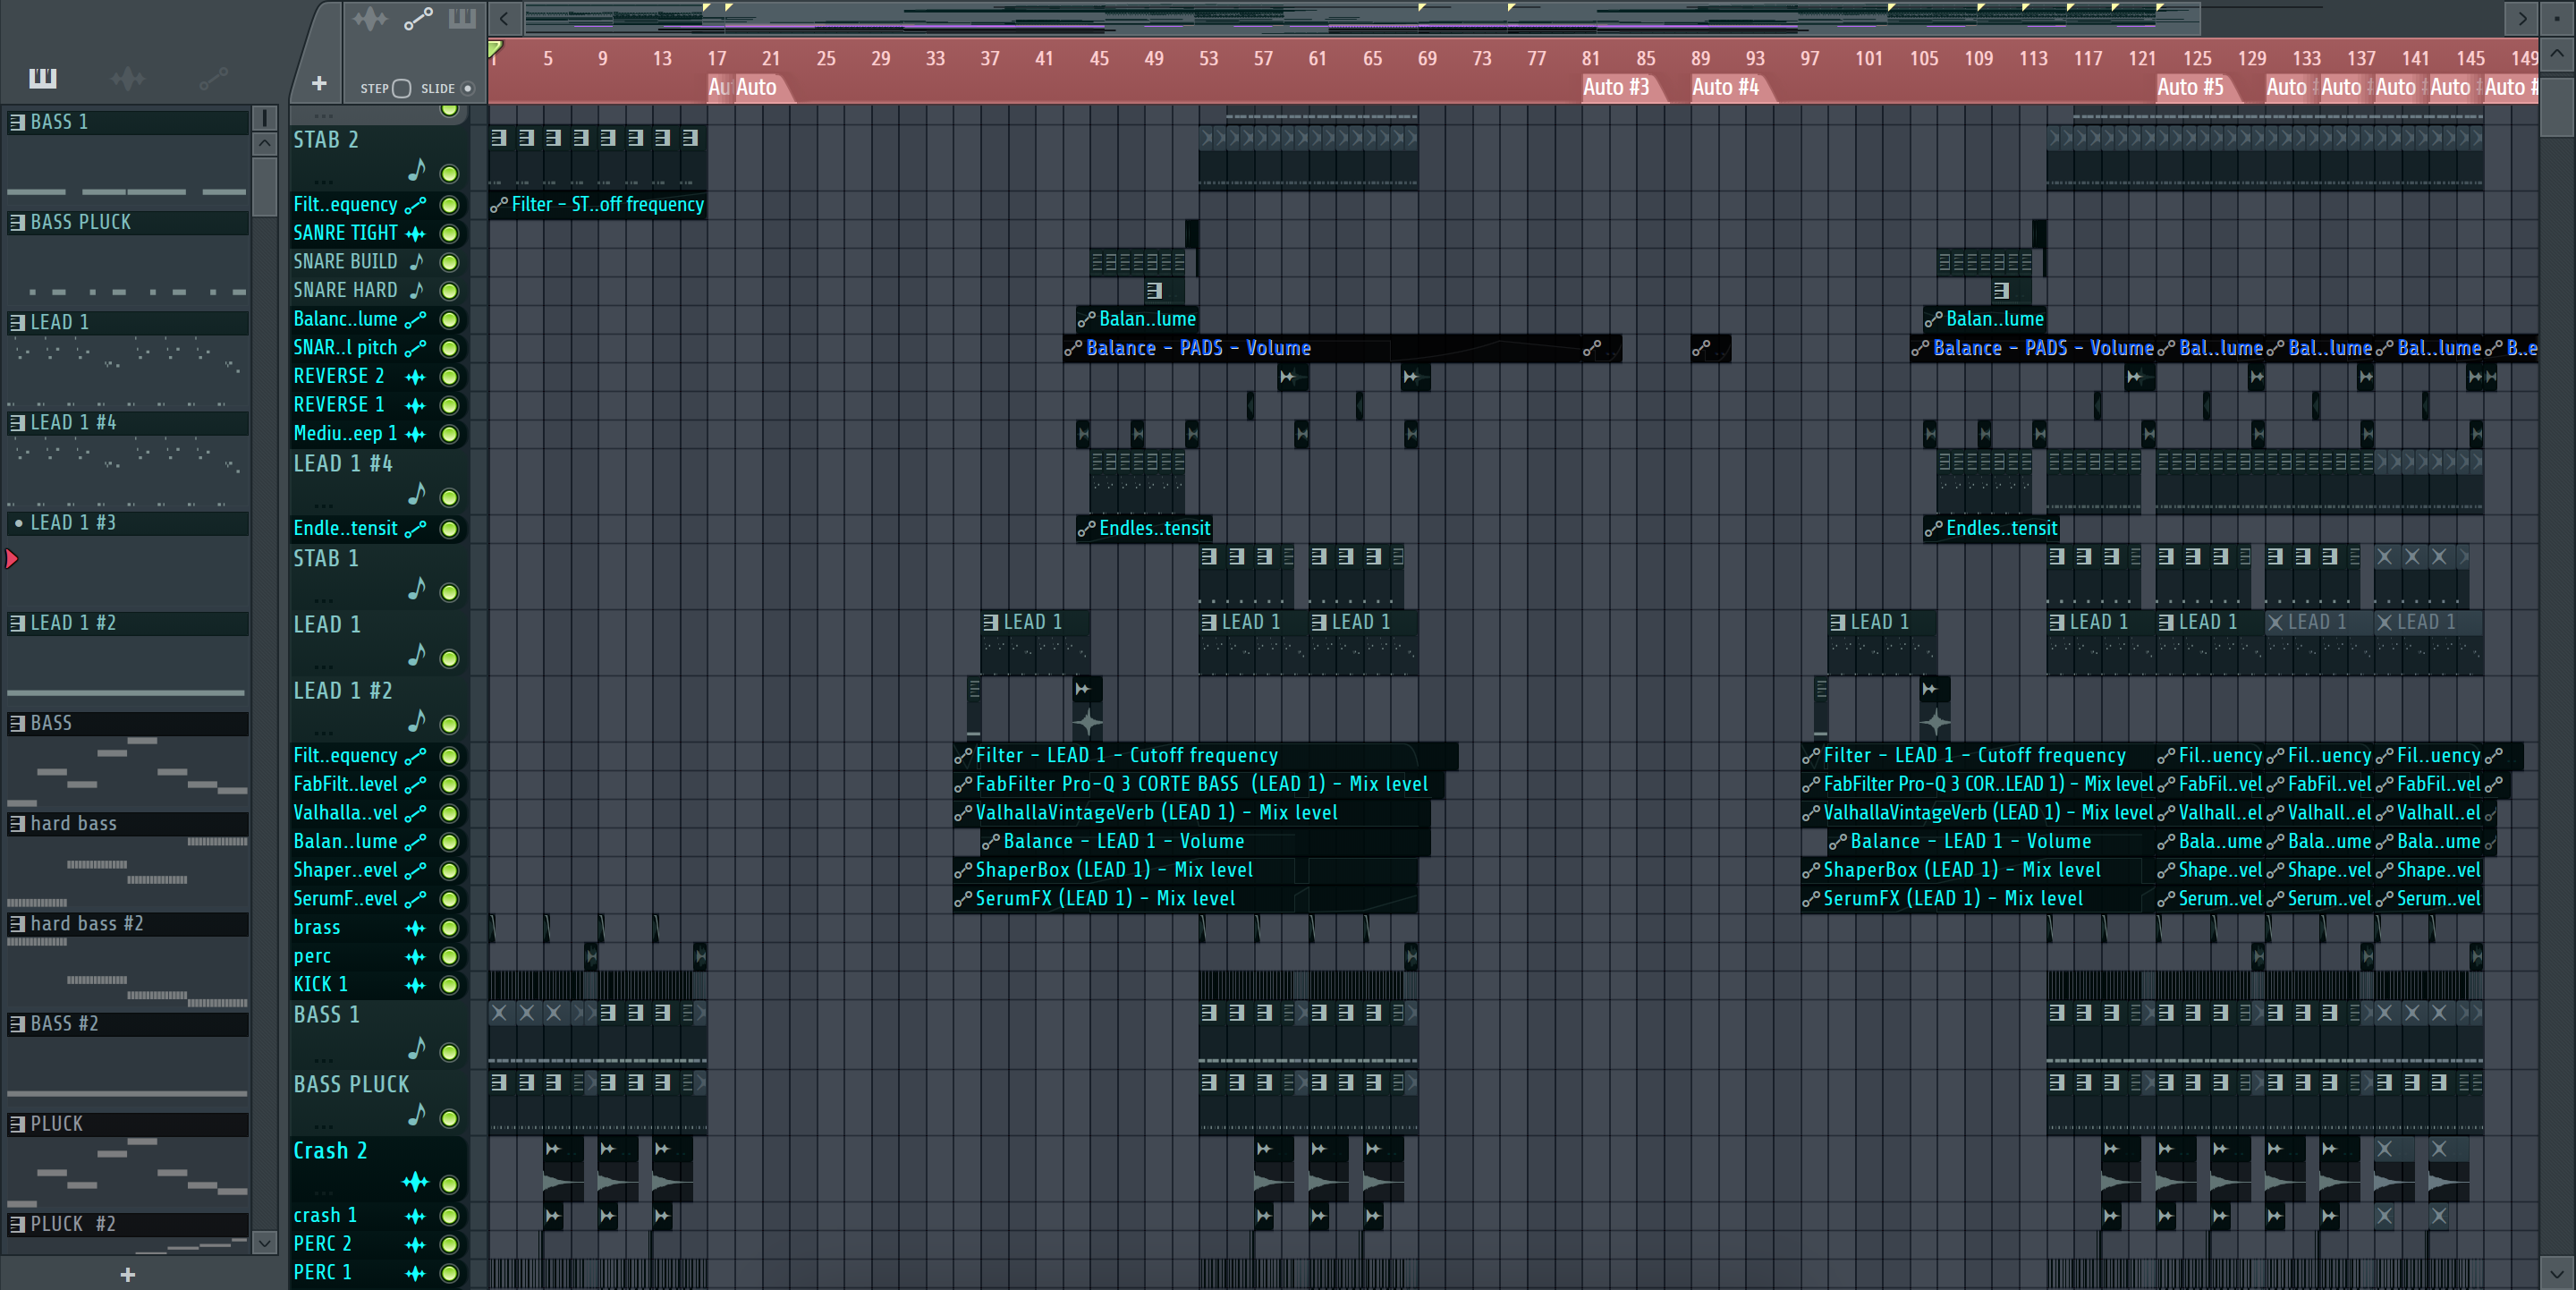This screenshot has width=2576, height=1290.
Task: Select the automation clip focus tab in the playlist header
Action: click(x=418, y=18)
